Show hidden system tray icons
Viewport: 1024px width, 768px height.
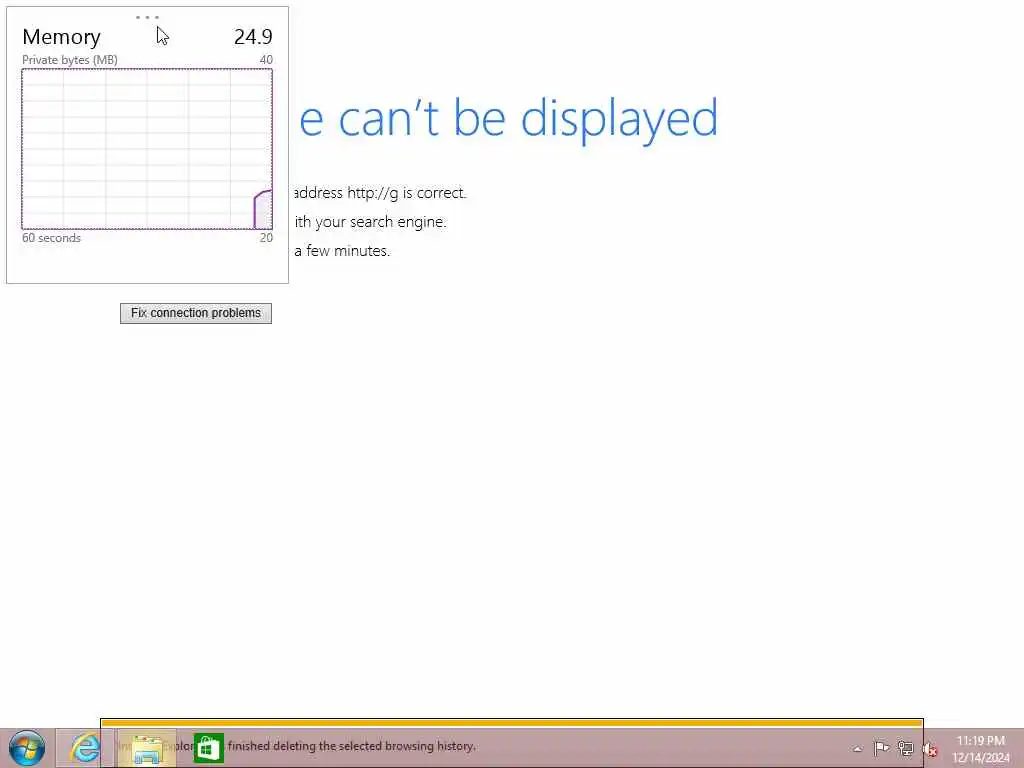[x=857, y=749]
